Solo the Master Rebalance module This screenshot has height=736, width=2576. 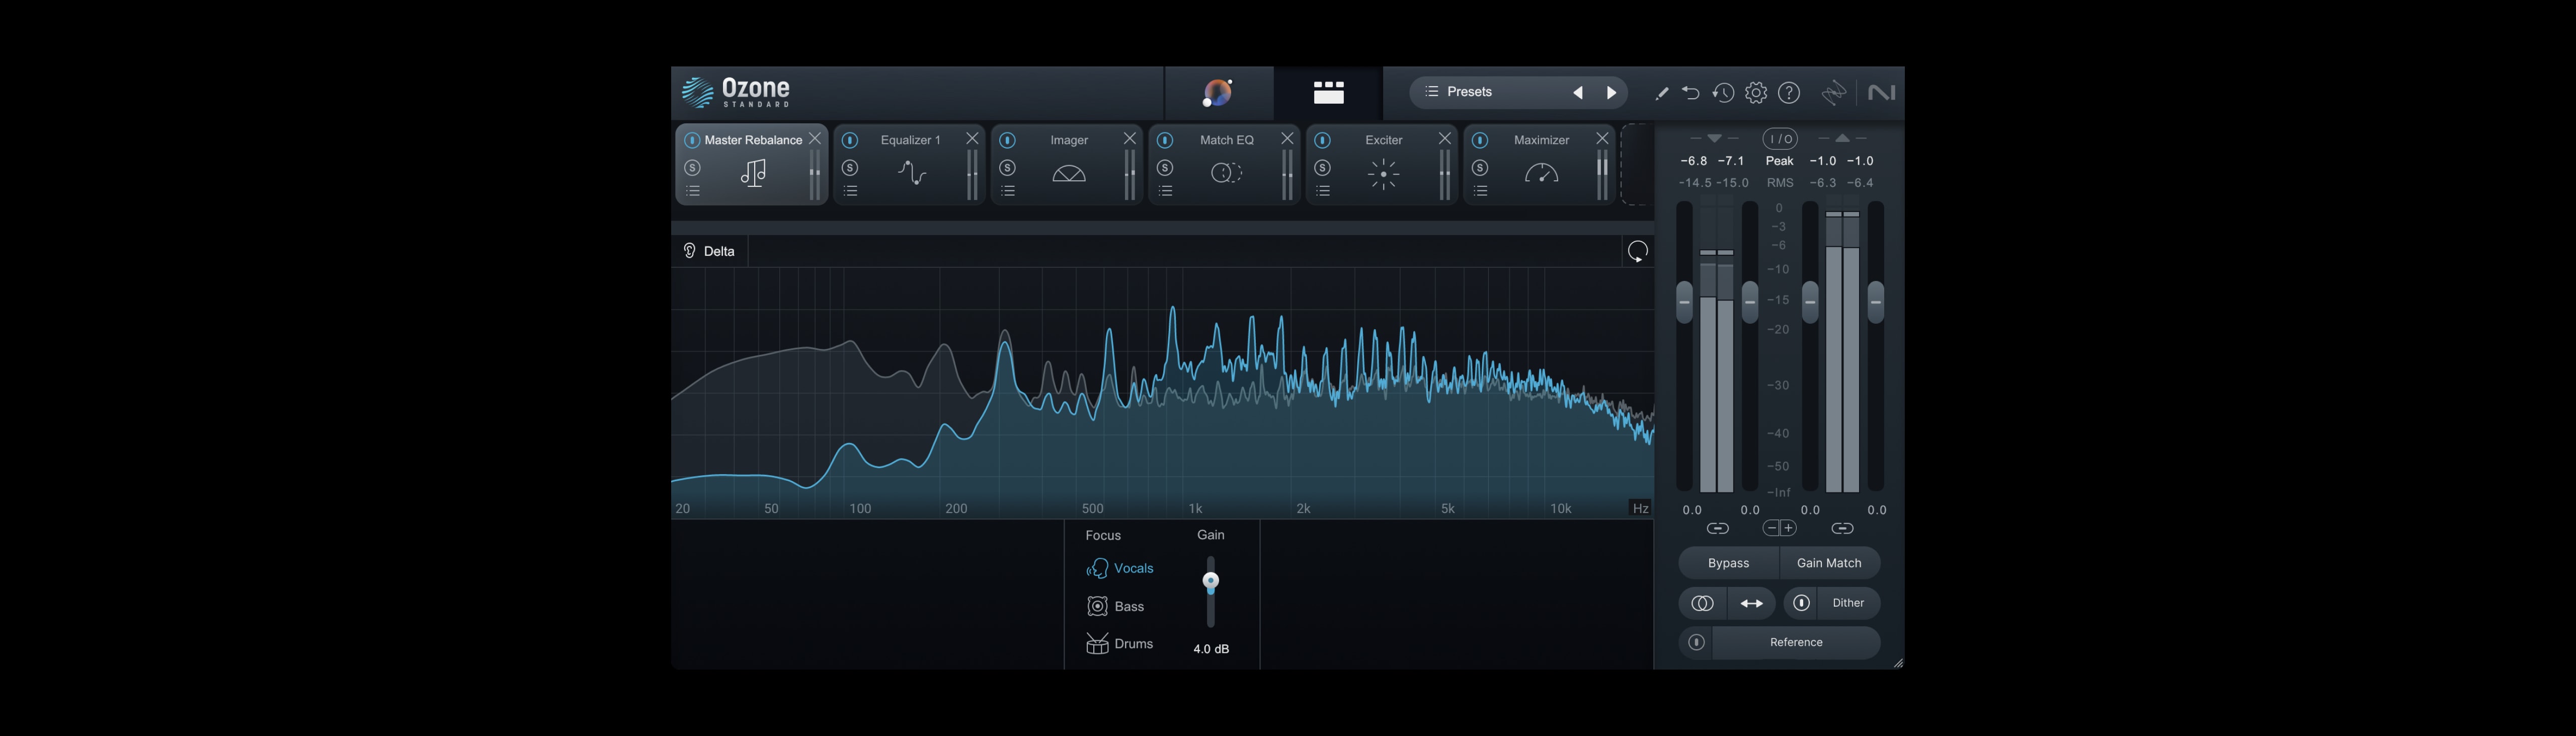[692, 167]
